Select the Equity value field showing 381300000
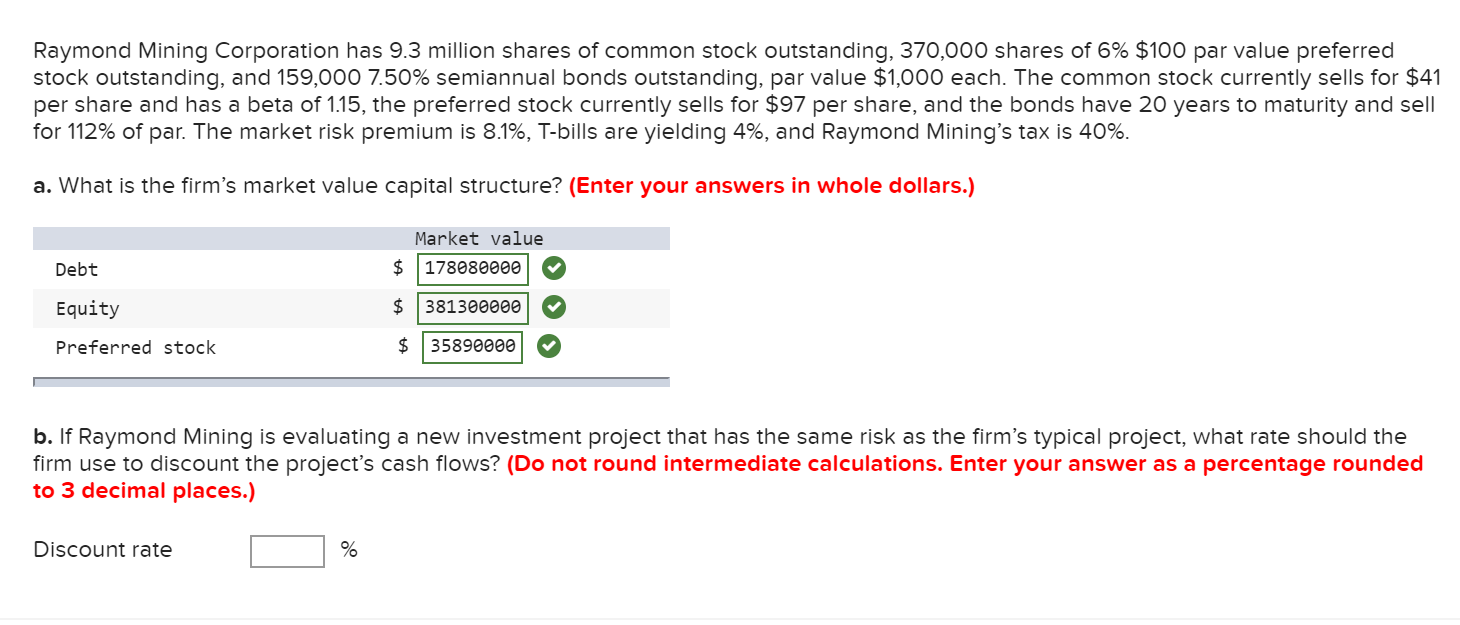This screenshot has height=625, width=1460. pyautogui.click(x=472, y=307)
